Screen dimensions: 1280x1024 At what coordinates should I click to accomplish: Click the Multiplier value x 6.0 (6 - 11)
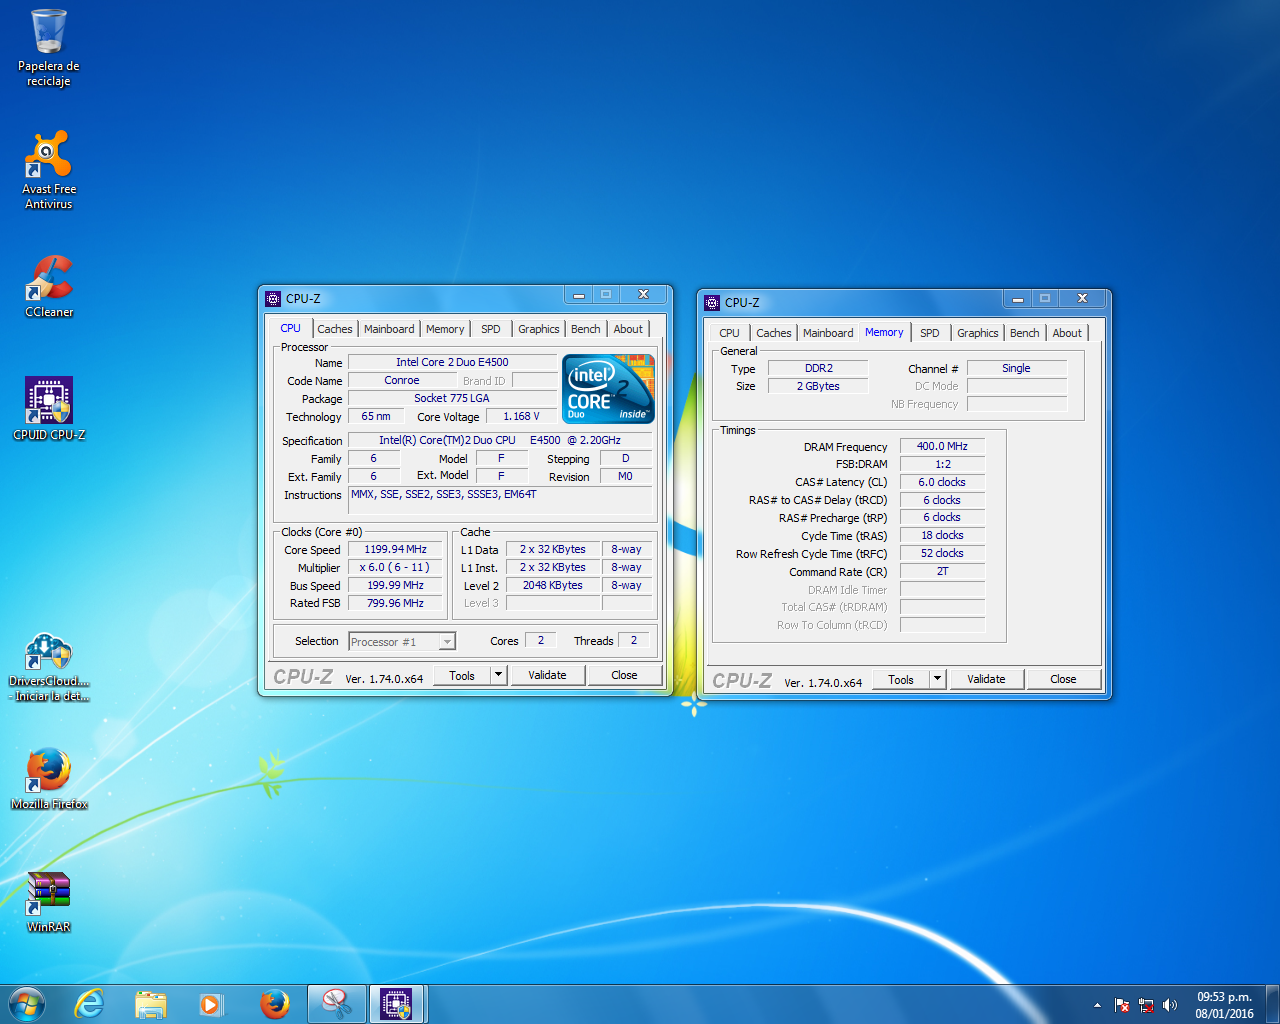(395, 567)
